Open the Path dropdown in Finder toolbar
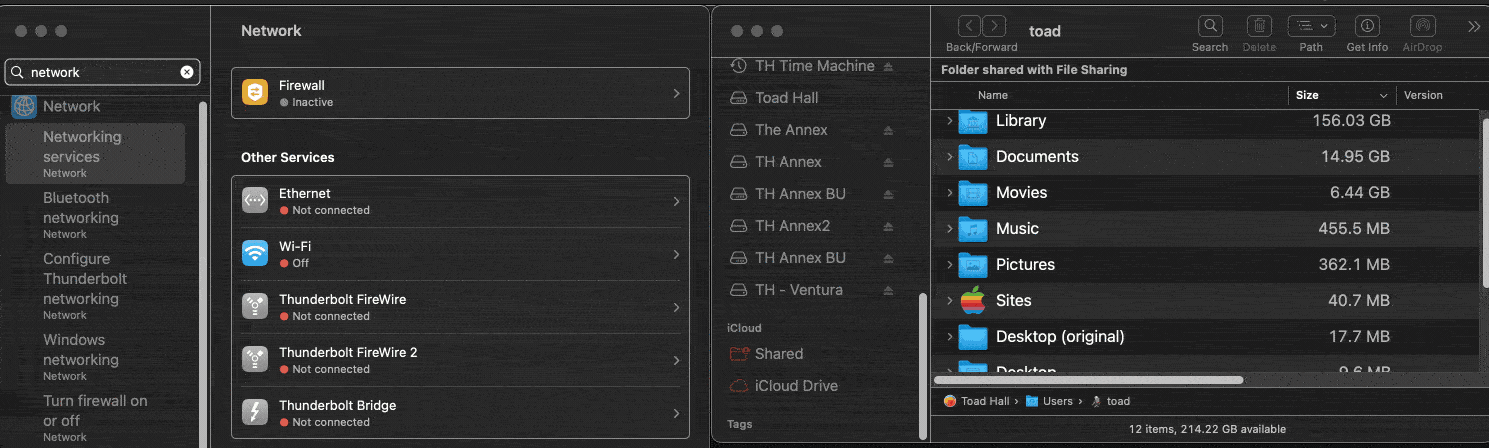1489x448 pixels. pyautogui.click(x=1311, y=27)
